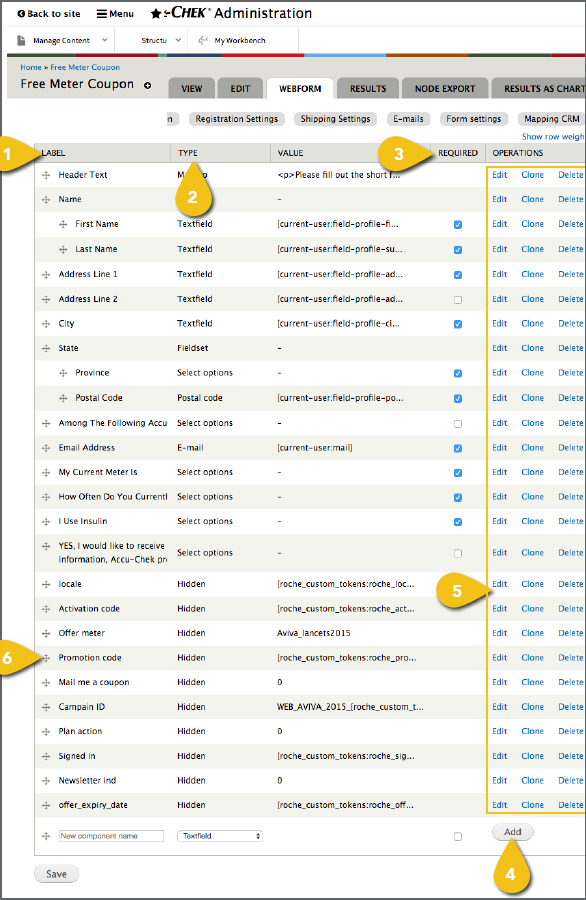Image resolution: width=586 pixels, height=900 pixels.
Task: Open the Form settings sub-tab
Action: coord(474,119)
